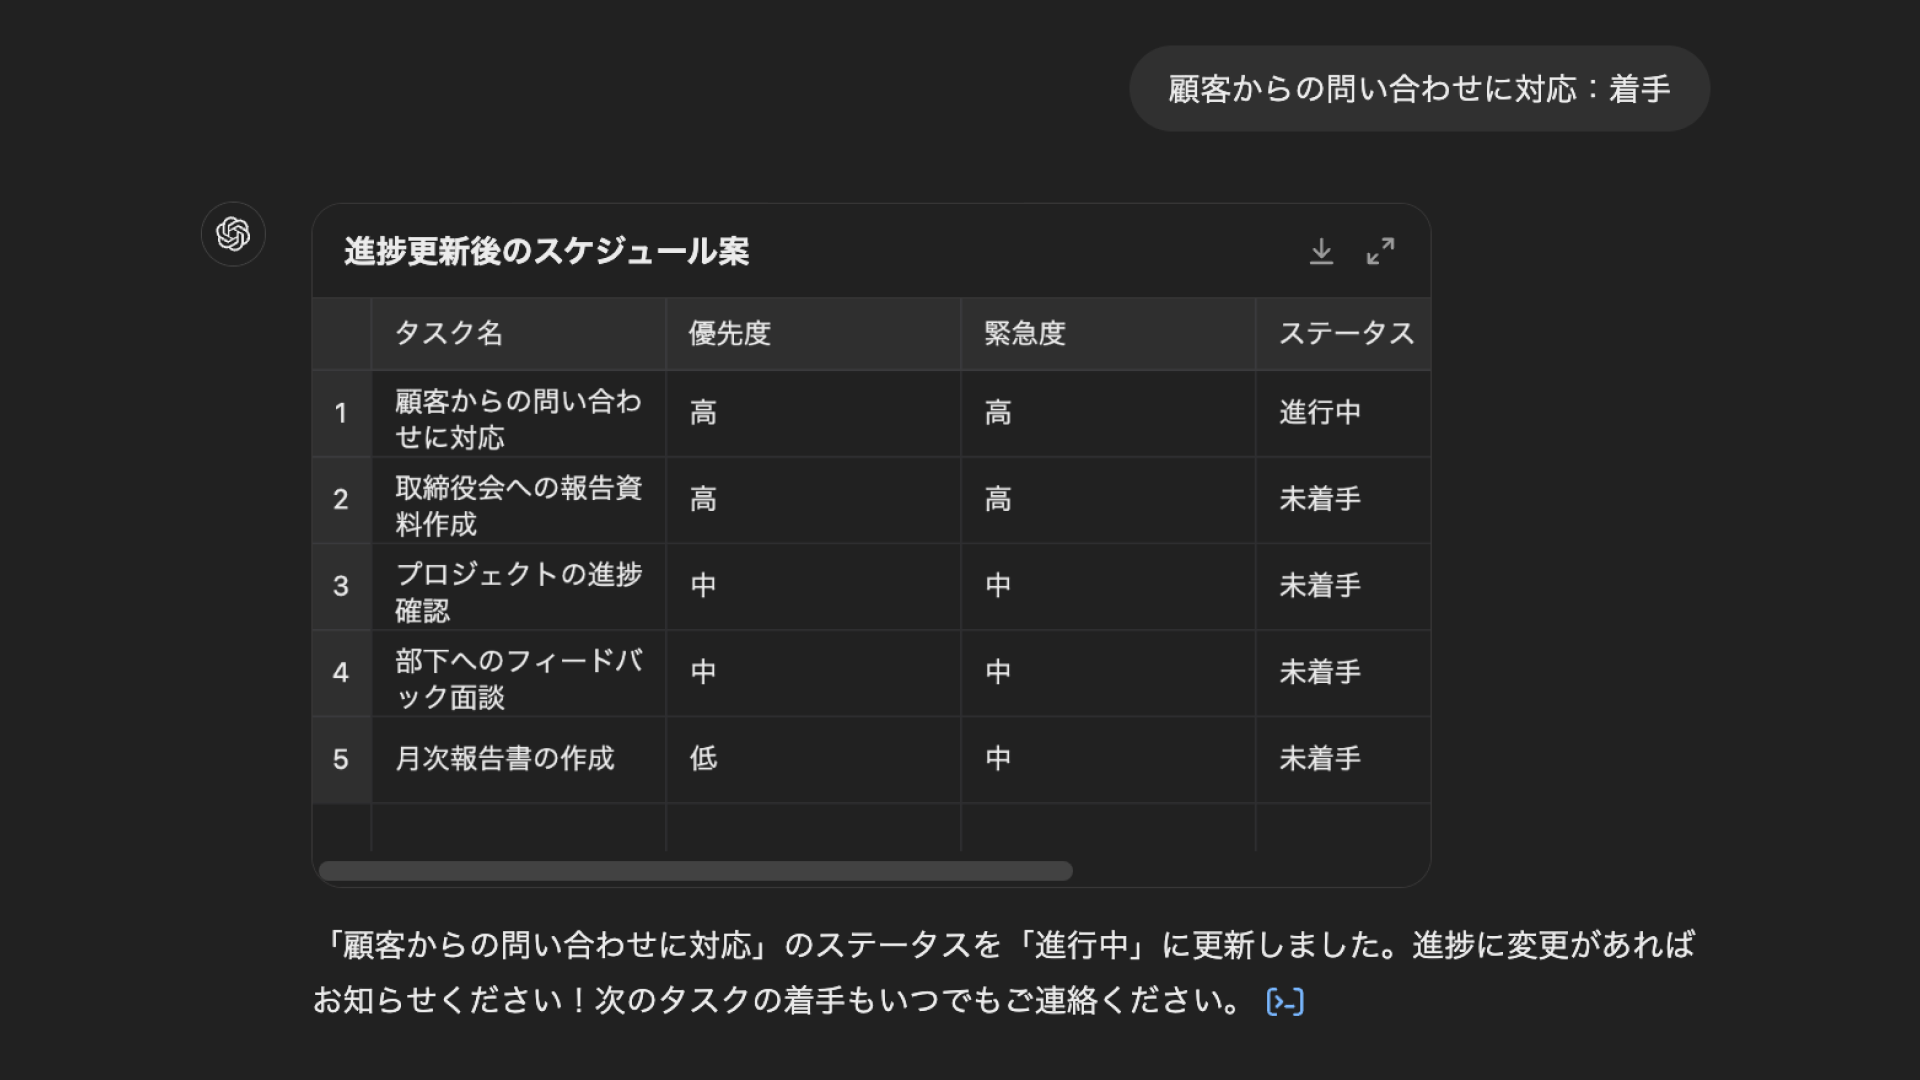Download the schedule table
The width and height of the screenshot is (1920, 1080).
click(1321, 251)
